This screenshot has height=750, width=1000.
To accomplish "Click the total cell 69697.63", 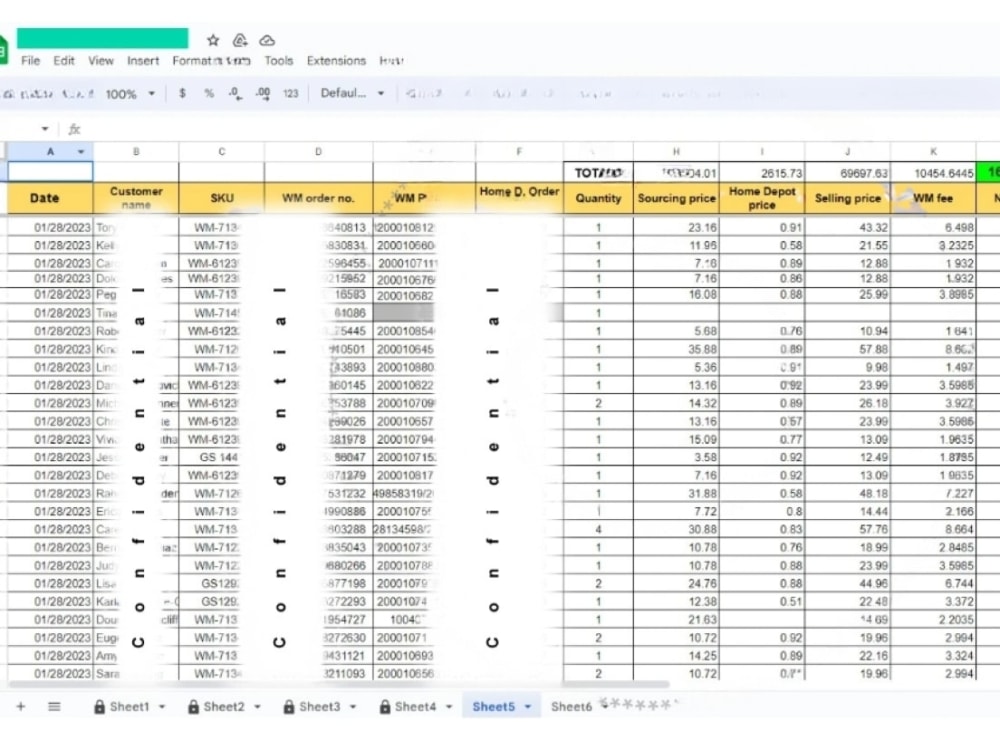I will click(848, 173).
